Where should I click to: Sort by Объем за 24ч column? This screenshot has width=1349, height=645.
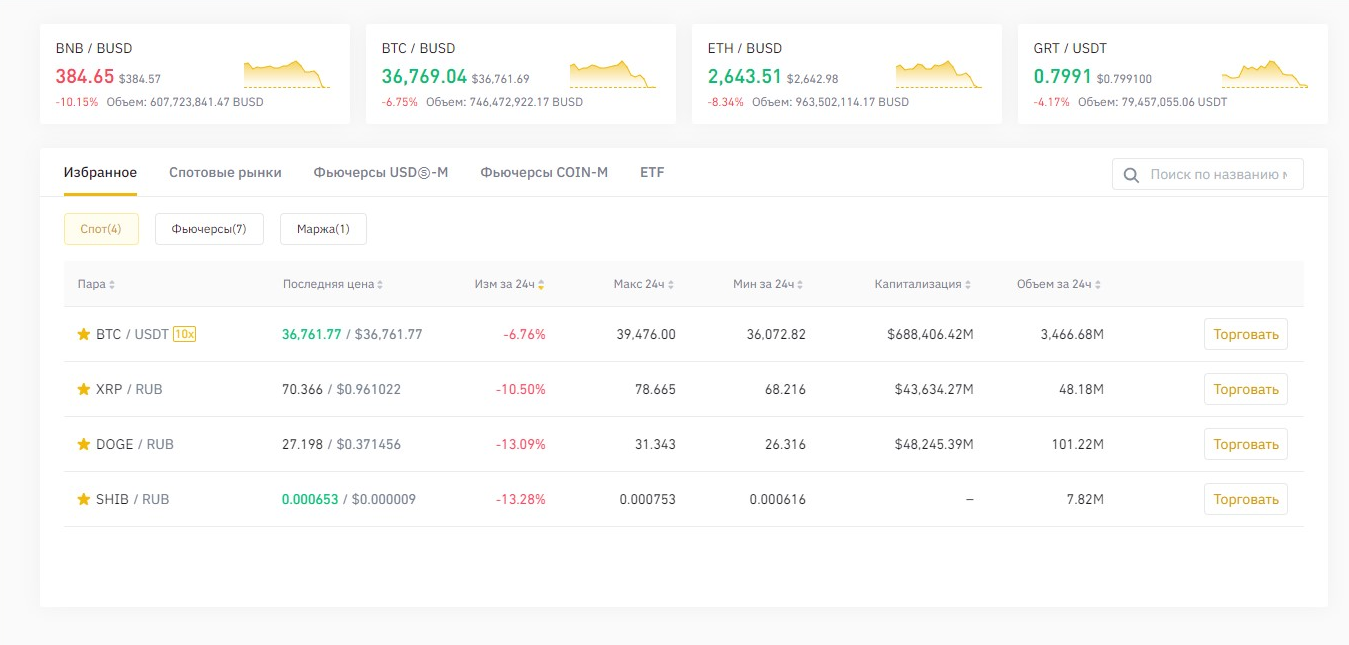click(1060, 284)
